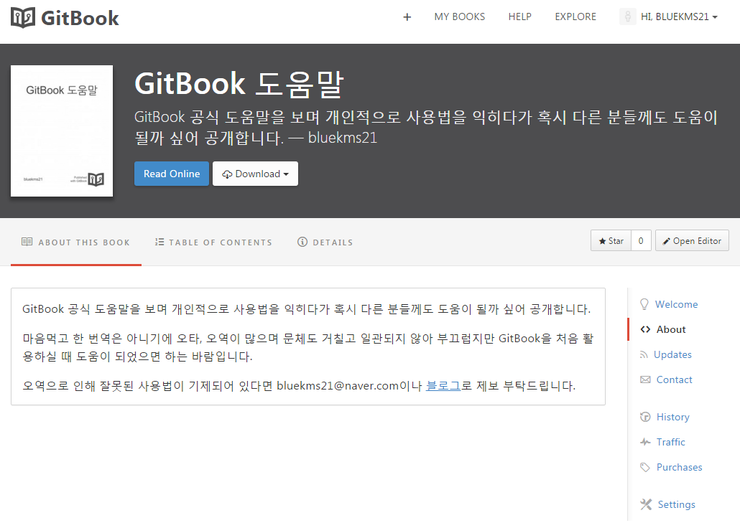Viewport: 740px width, 528px height.
Task: Click the cloud download icon
Action: coord(227,174)
